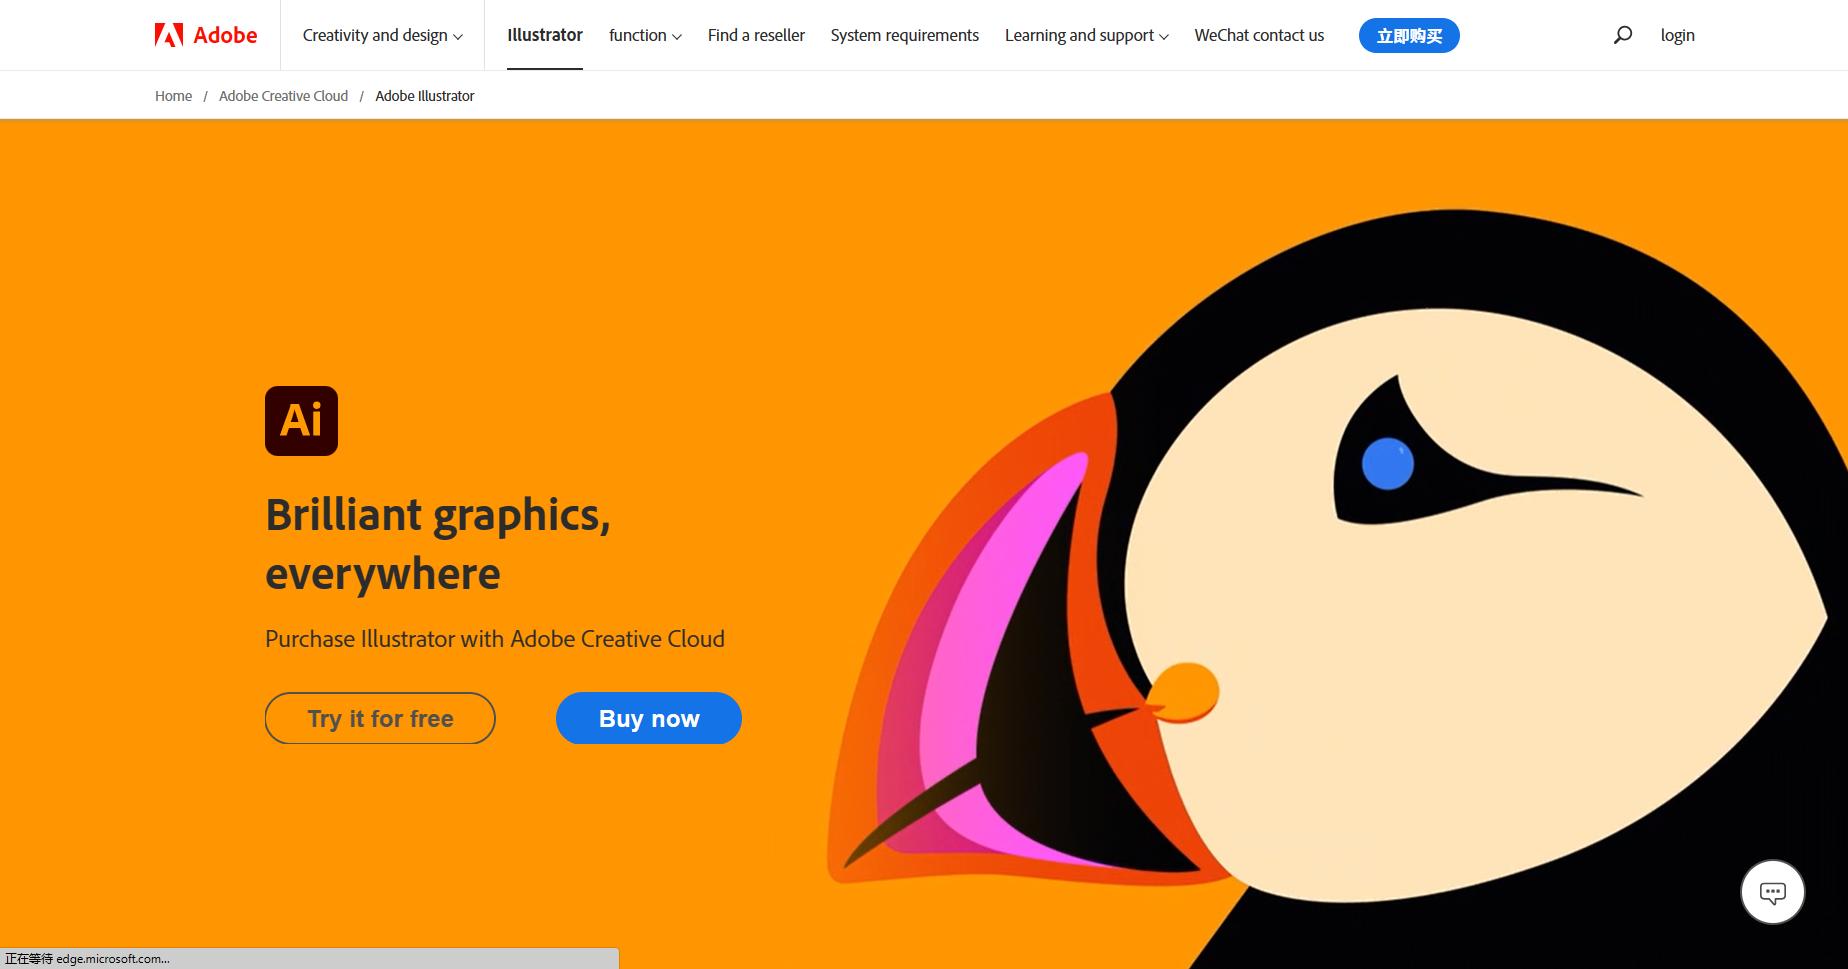
Task: Click the Try it for free button
Action: point(380,718)
